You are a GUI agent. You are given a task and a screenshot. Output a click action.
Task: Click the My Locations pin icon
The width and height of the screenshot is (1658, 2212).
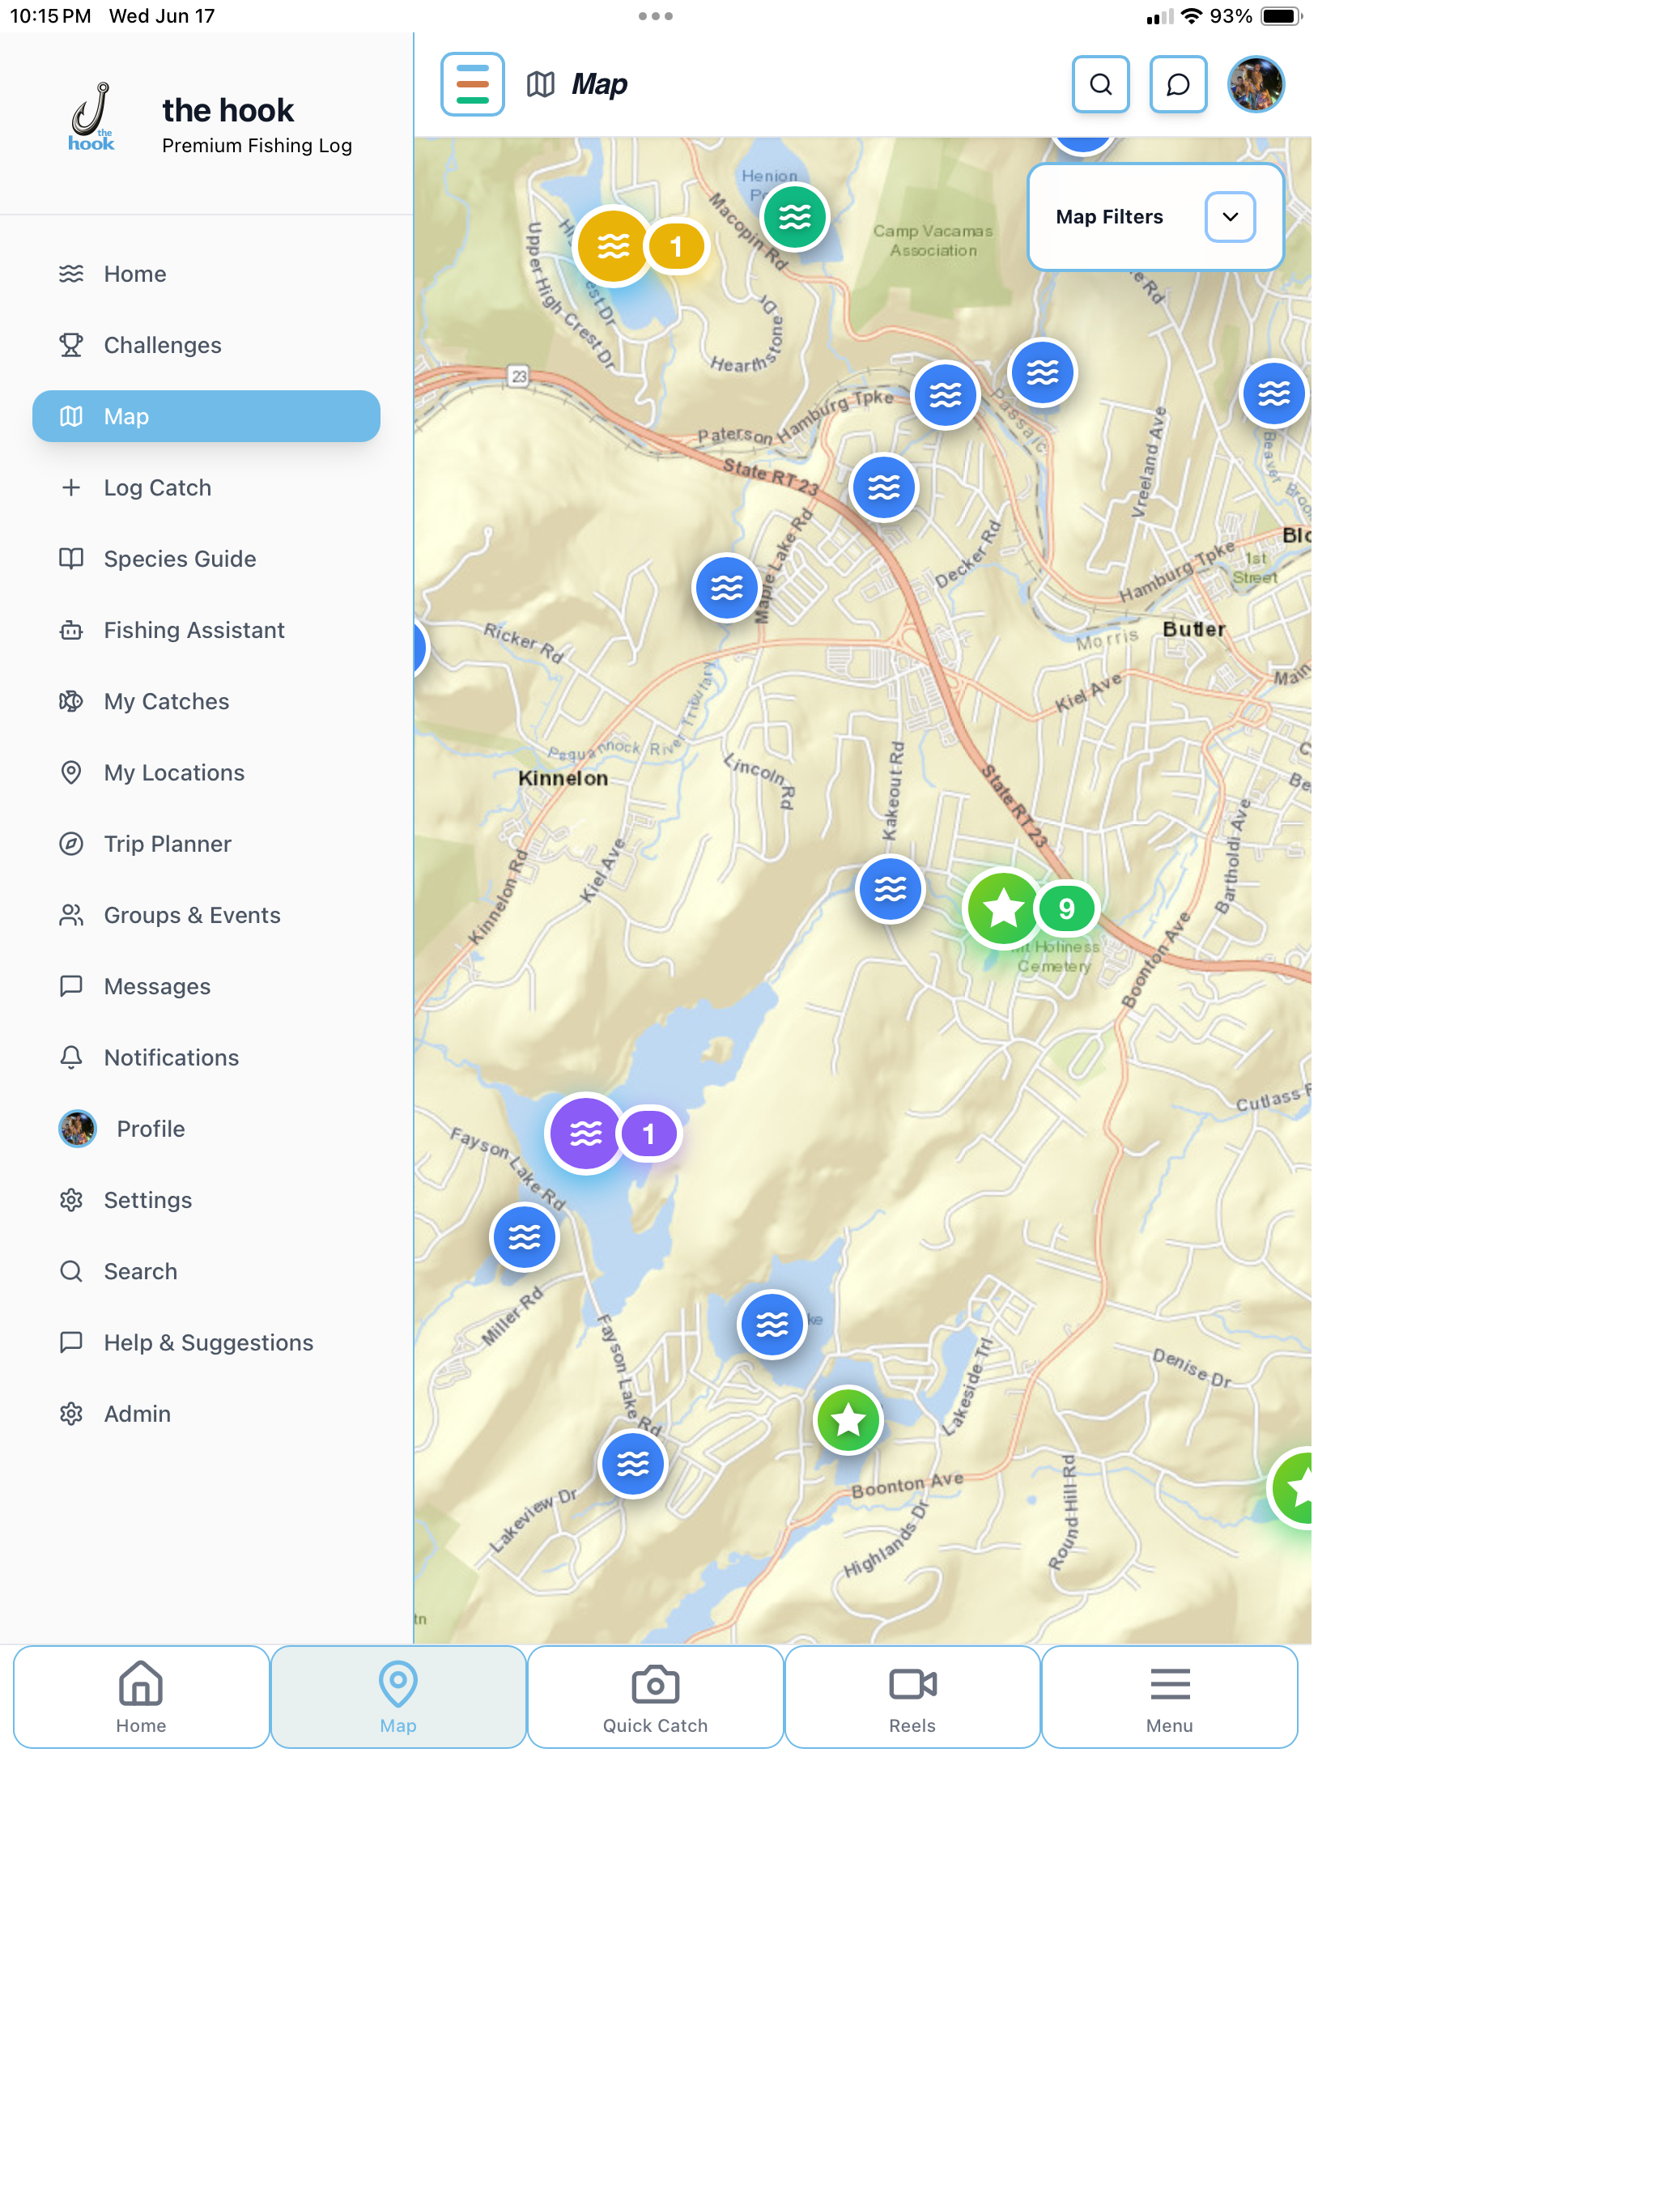(71, 773)
